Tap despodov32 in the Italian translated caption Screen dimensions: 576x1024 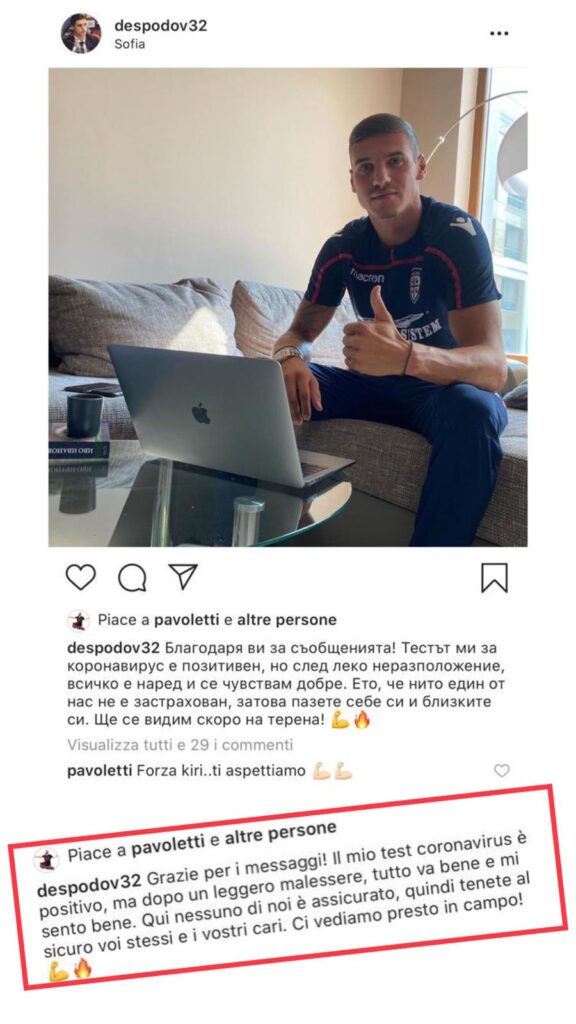click(89, 886)
